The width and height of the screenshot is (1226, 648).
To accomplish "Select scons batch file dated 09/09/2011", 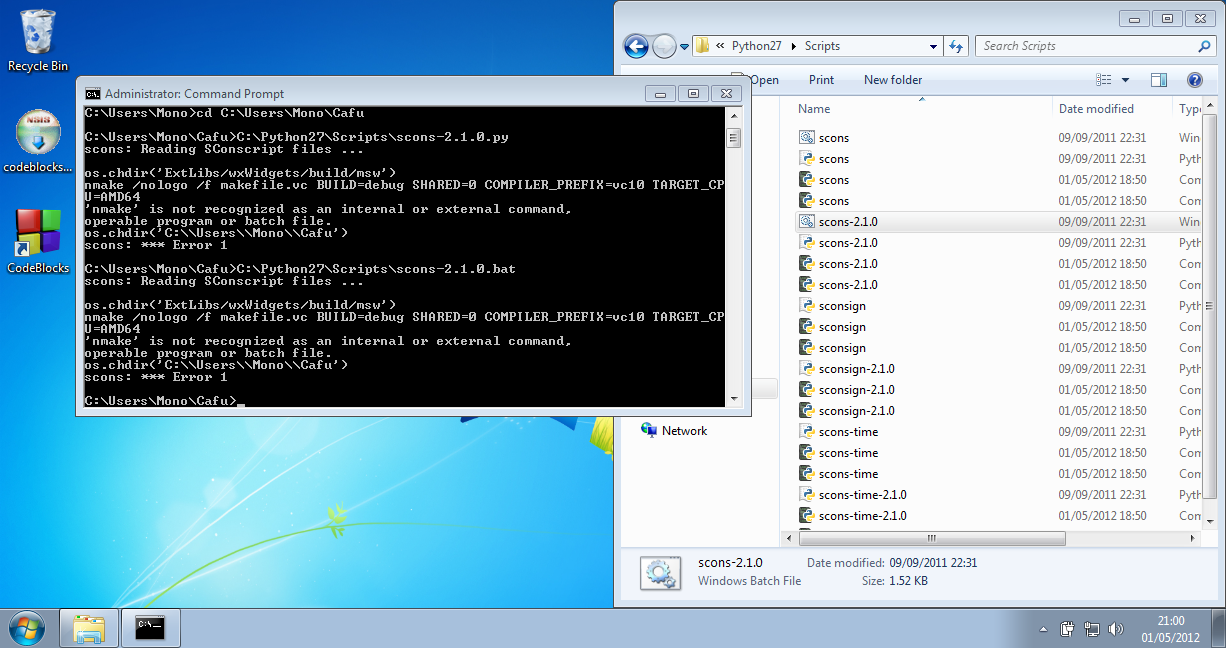I will click(833, 138).
